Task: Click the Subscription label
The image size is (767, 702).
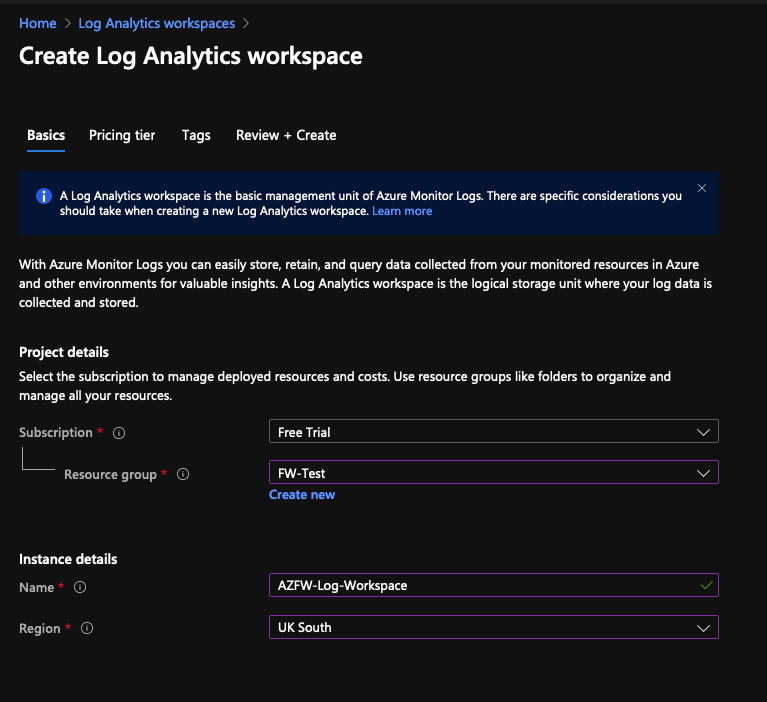Action: (x=56, y=433)
